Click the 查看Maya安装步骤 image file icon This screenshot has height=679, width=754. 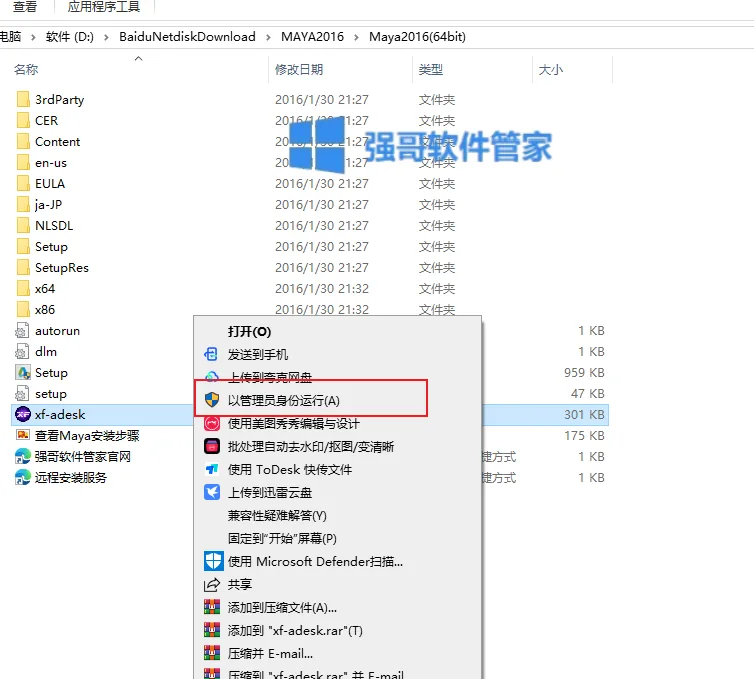(x=23, y=435)
